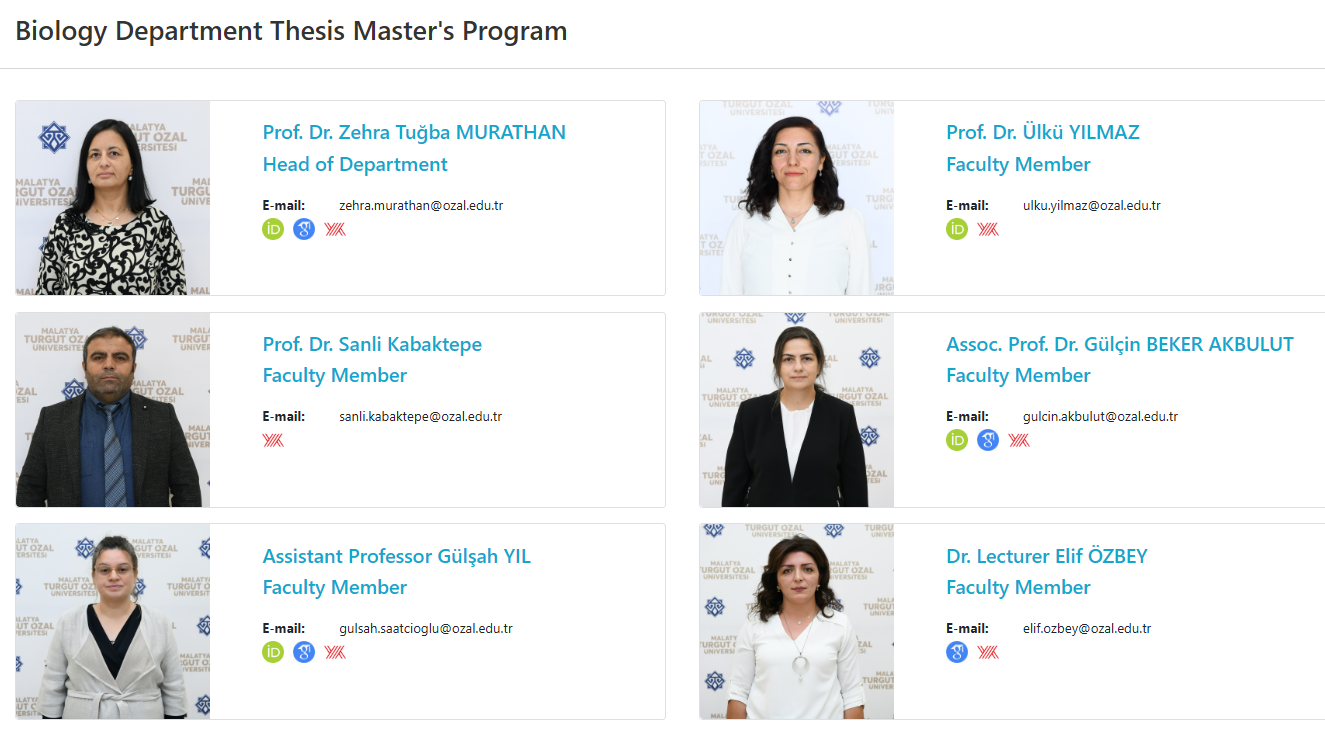Click Prof. Dr. Ülkü YILMAZ's photo
The height and width of the screenshot is (734, 1325).
[x=796, y=198]
